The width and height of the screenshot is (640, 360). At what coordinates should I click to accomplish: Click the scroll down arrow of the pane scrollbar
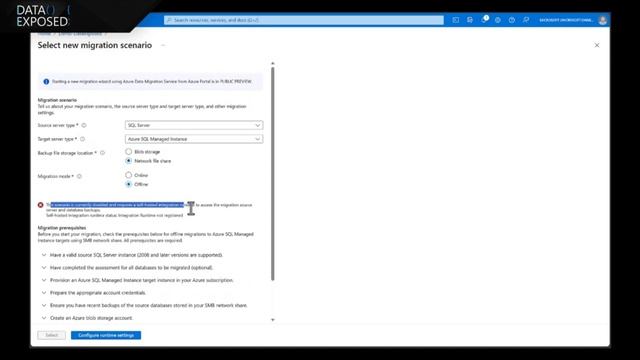pos(273,320)
